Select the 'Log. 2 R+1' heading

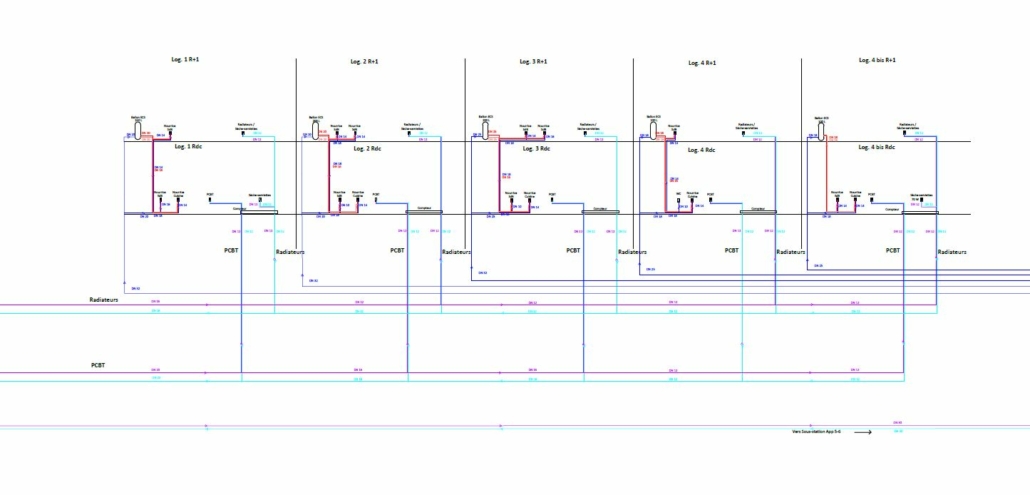point(365,62)
